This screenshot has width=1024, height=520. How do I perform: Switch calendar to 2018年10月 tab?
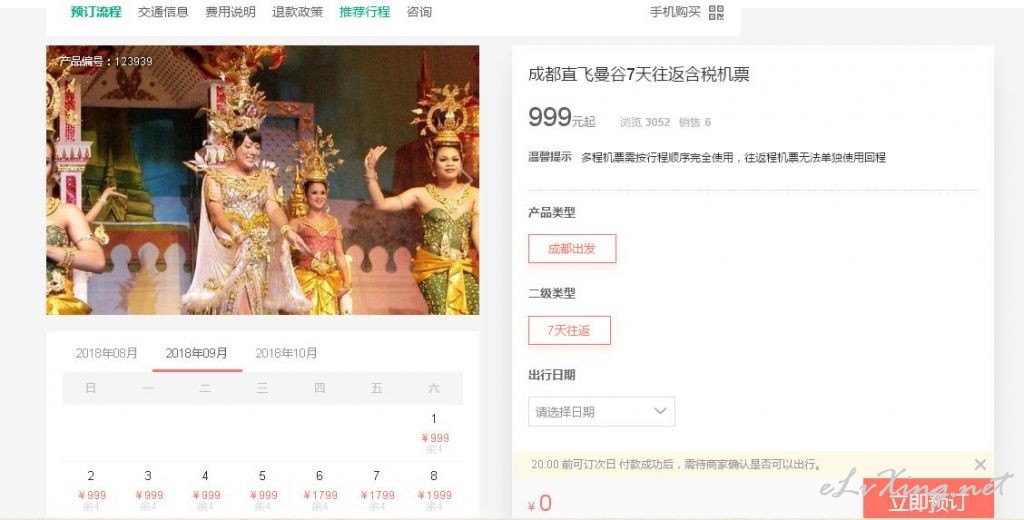click(x=286, y=353)
